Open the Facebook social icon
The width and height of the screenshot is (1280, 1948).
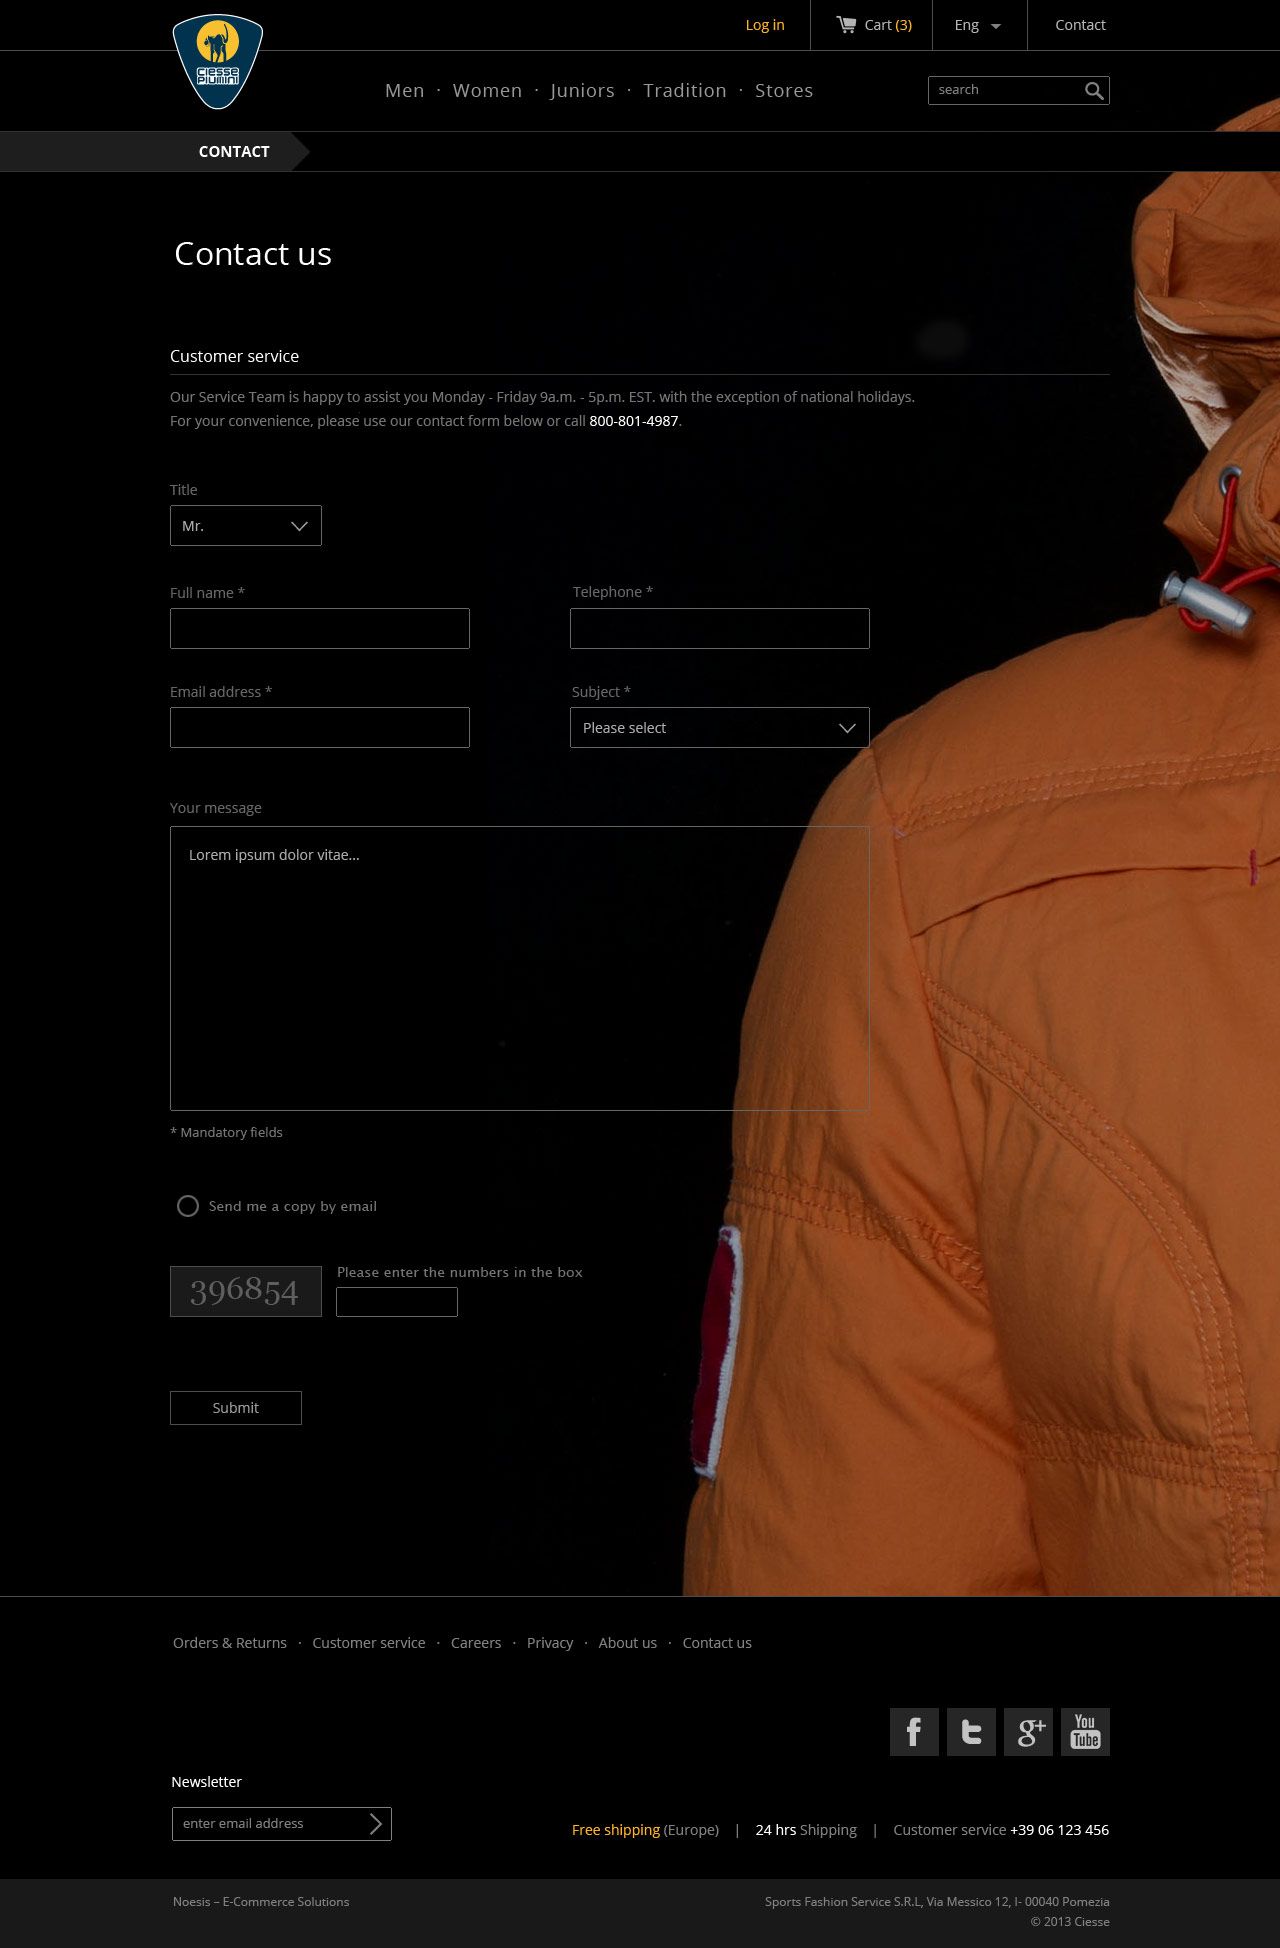914,1732
